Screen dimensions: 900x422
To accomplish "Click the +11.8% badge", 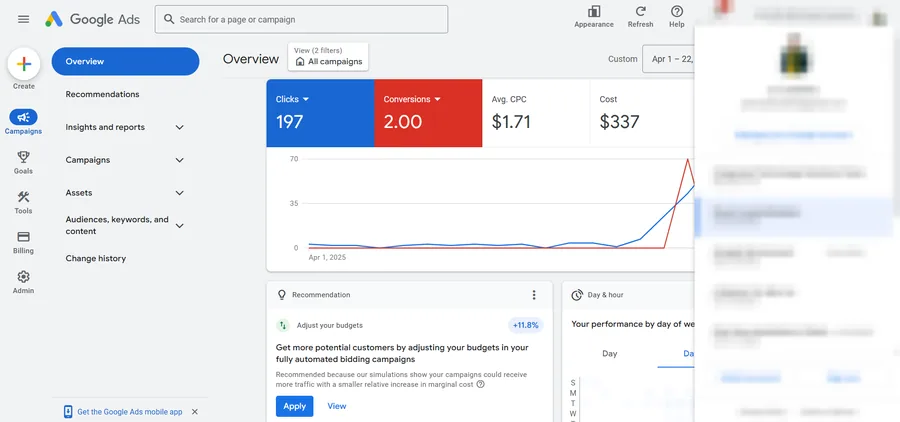I will point(526,326).
